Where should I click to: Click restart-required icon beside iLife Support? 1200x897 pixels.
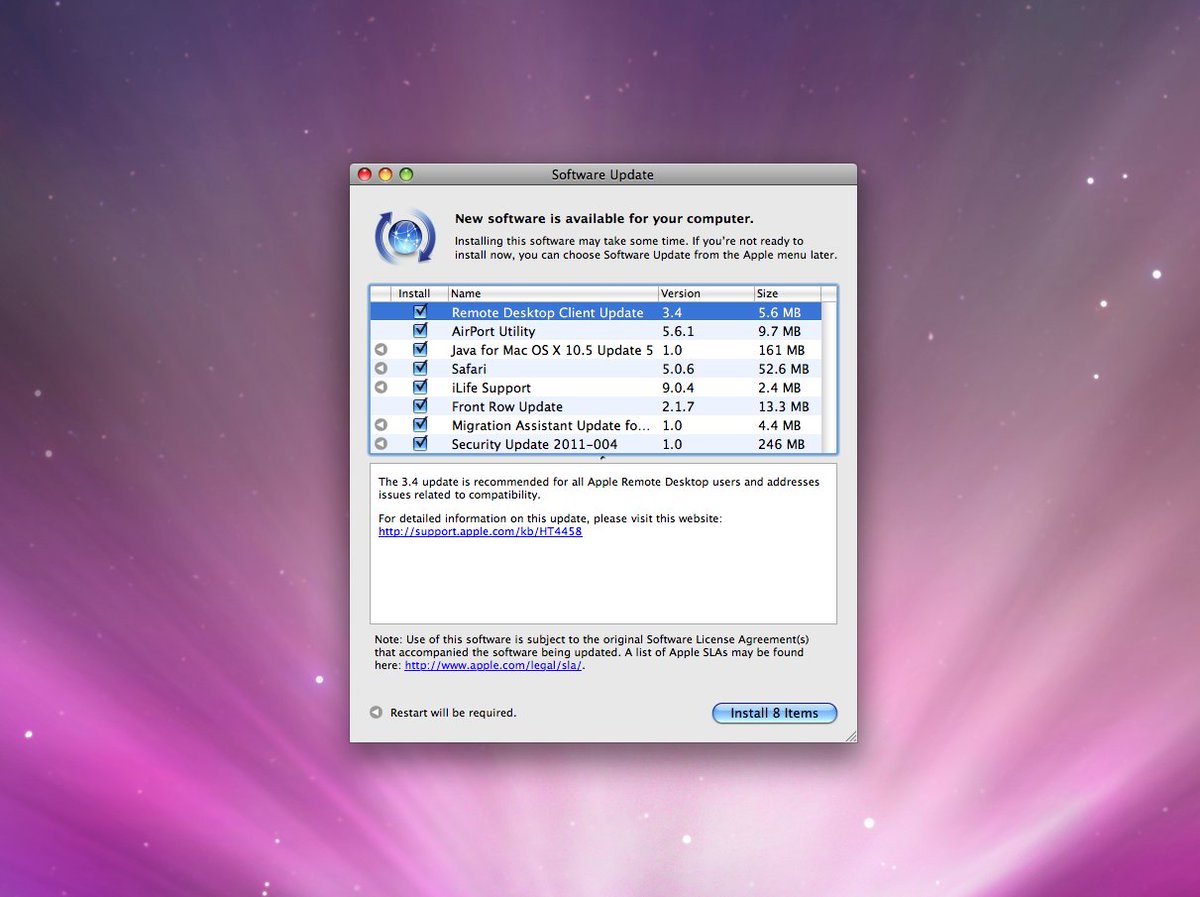point(381,387)
